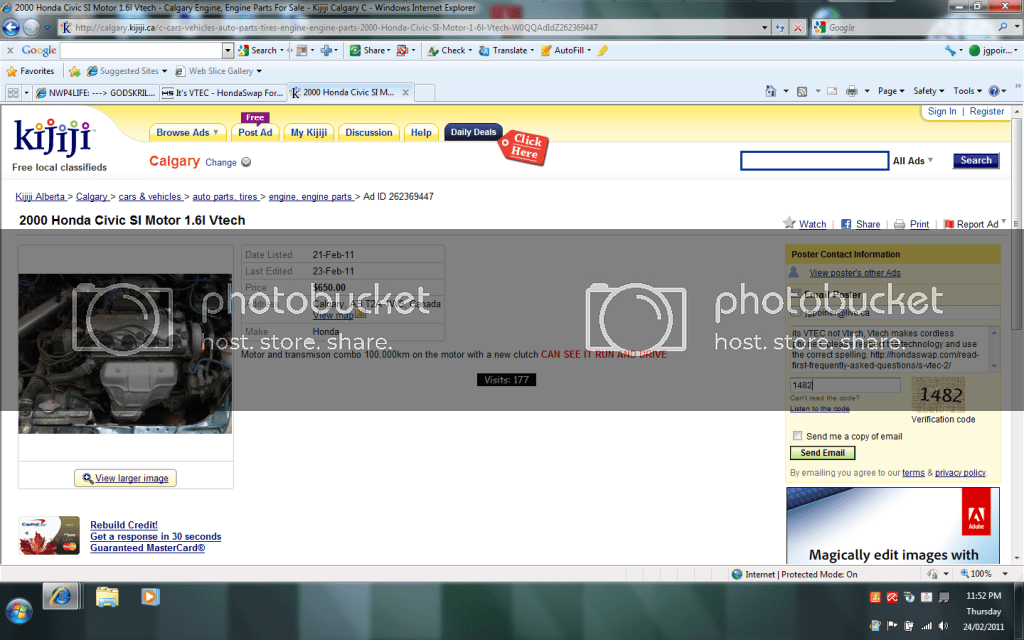Click the Check spelling button in Google Toolbar
Image resolution: width=1024 pixels, height=640 pixels.
coord(449,50)
